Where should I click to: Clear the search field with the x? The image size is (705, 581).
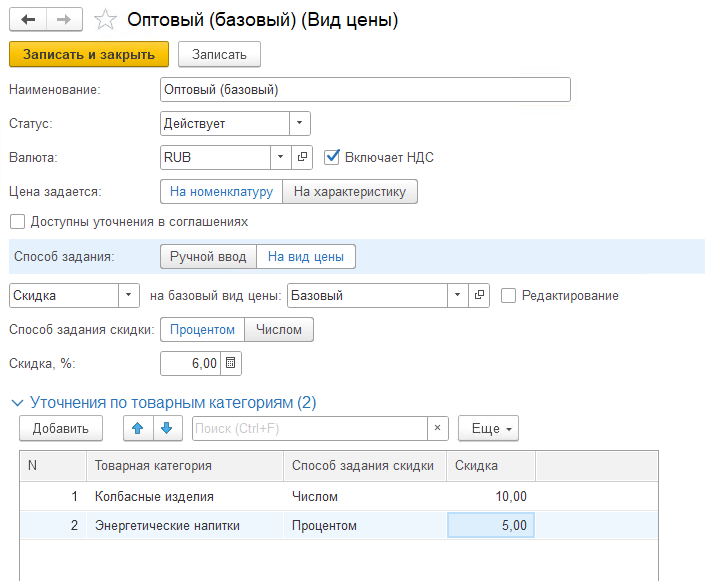436,428
